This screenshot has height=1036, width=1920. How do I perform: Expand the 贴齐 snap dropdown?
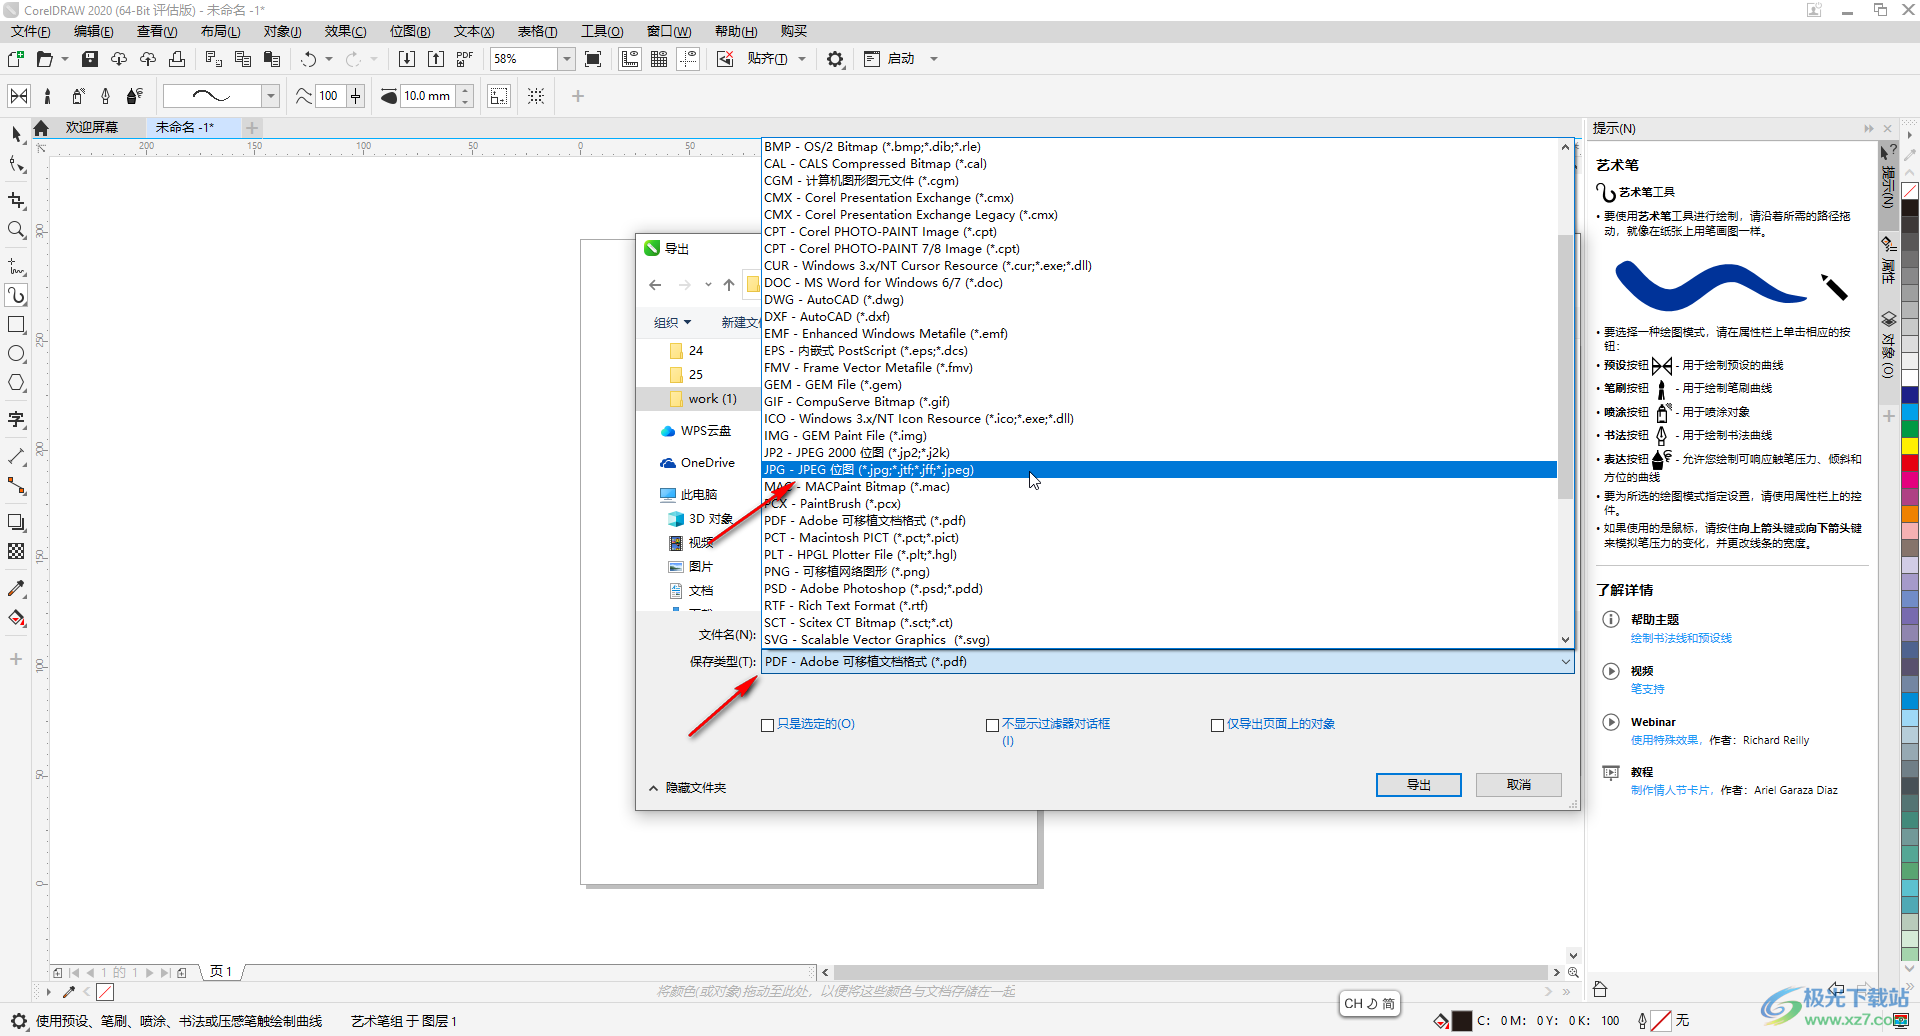[802, 59]
